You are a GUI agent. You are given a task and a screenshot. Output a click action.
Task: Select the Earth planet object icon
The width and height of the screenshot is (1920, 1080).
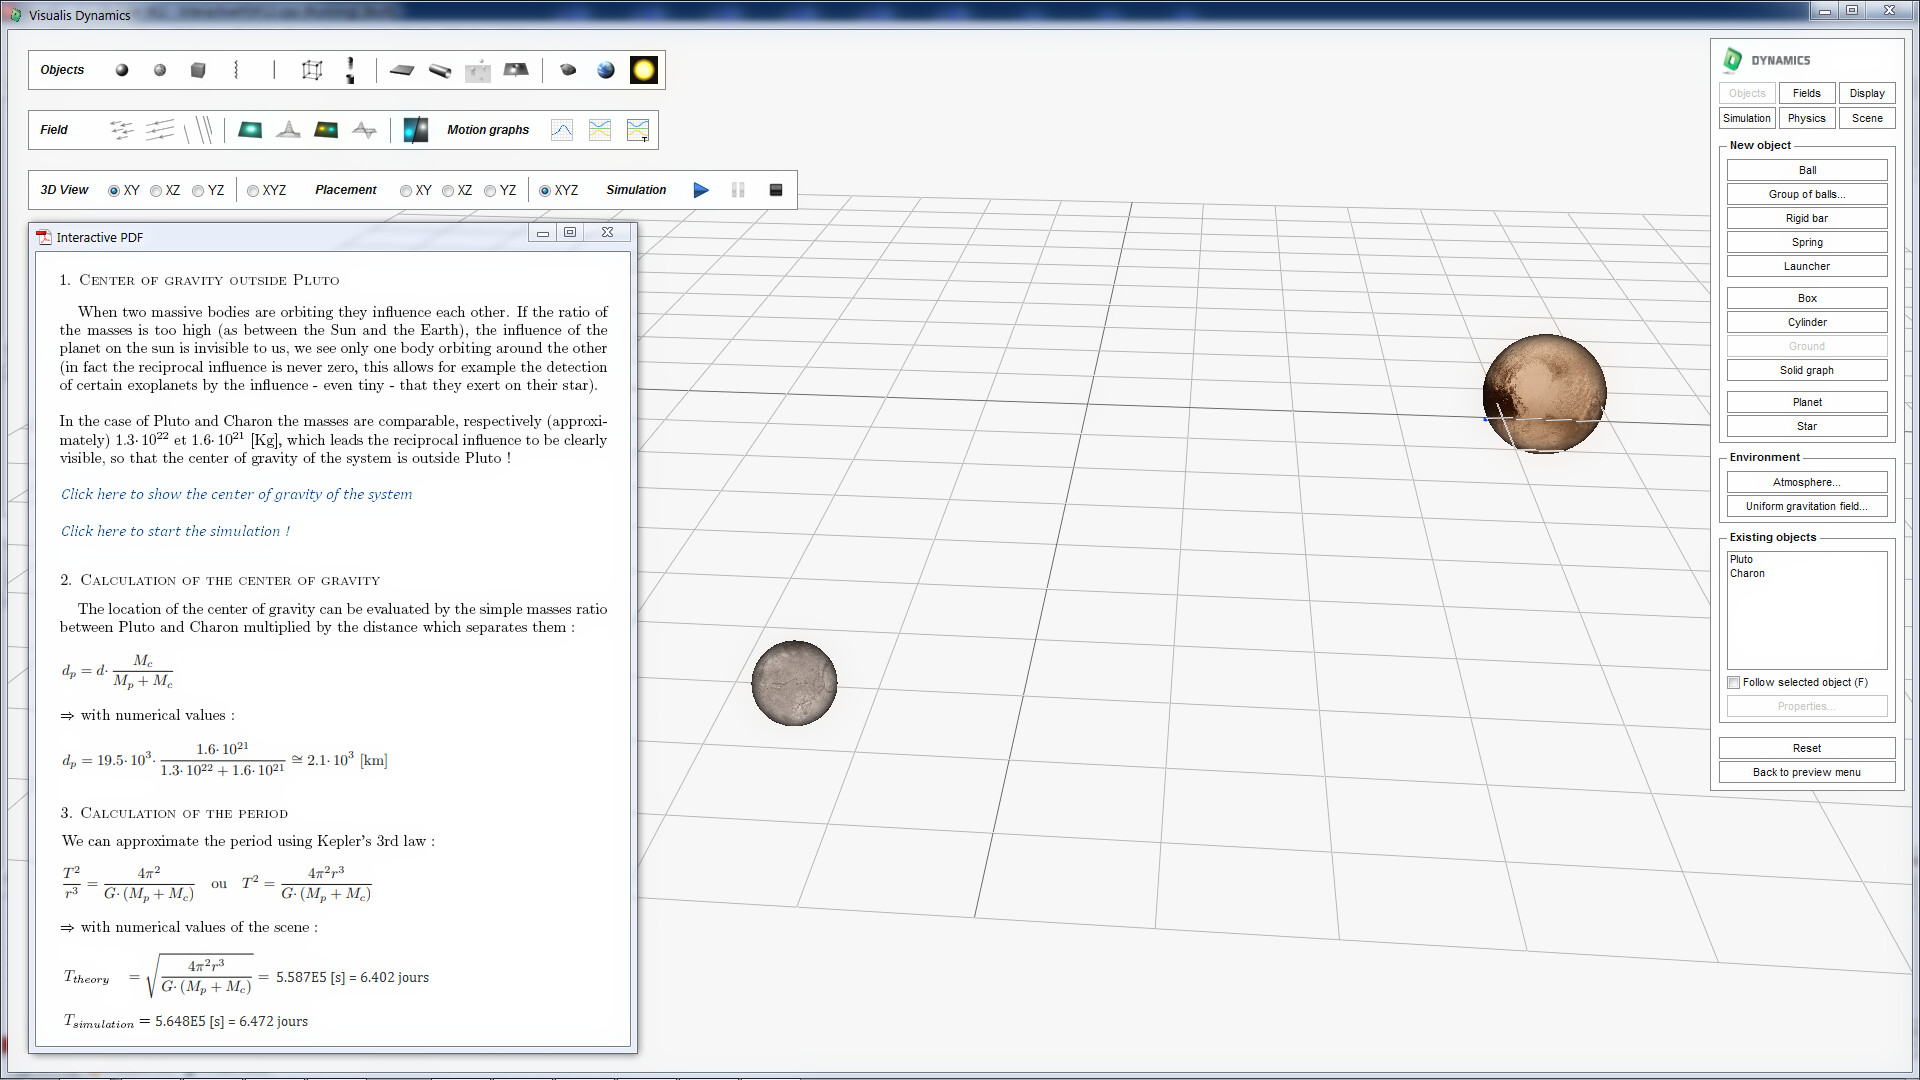click(606, 70)
